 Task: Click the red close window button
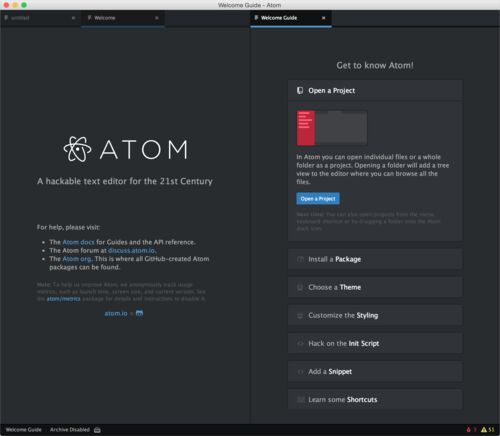coord(6,5)
